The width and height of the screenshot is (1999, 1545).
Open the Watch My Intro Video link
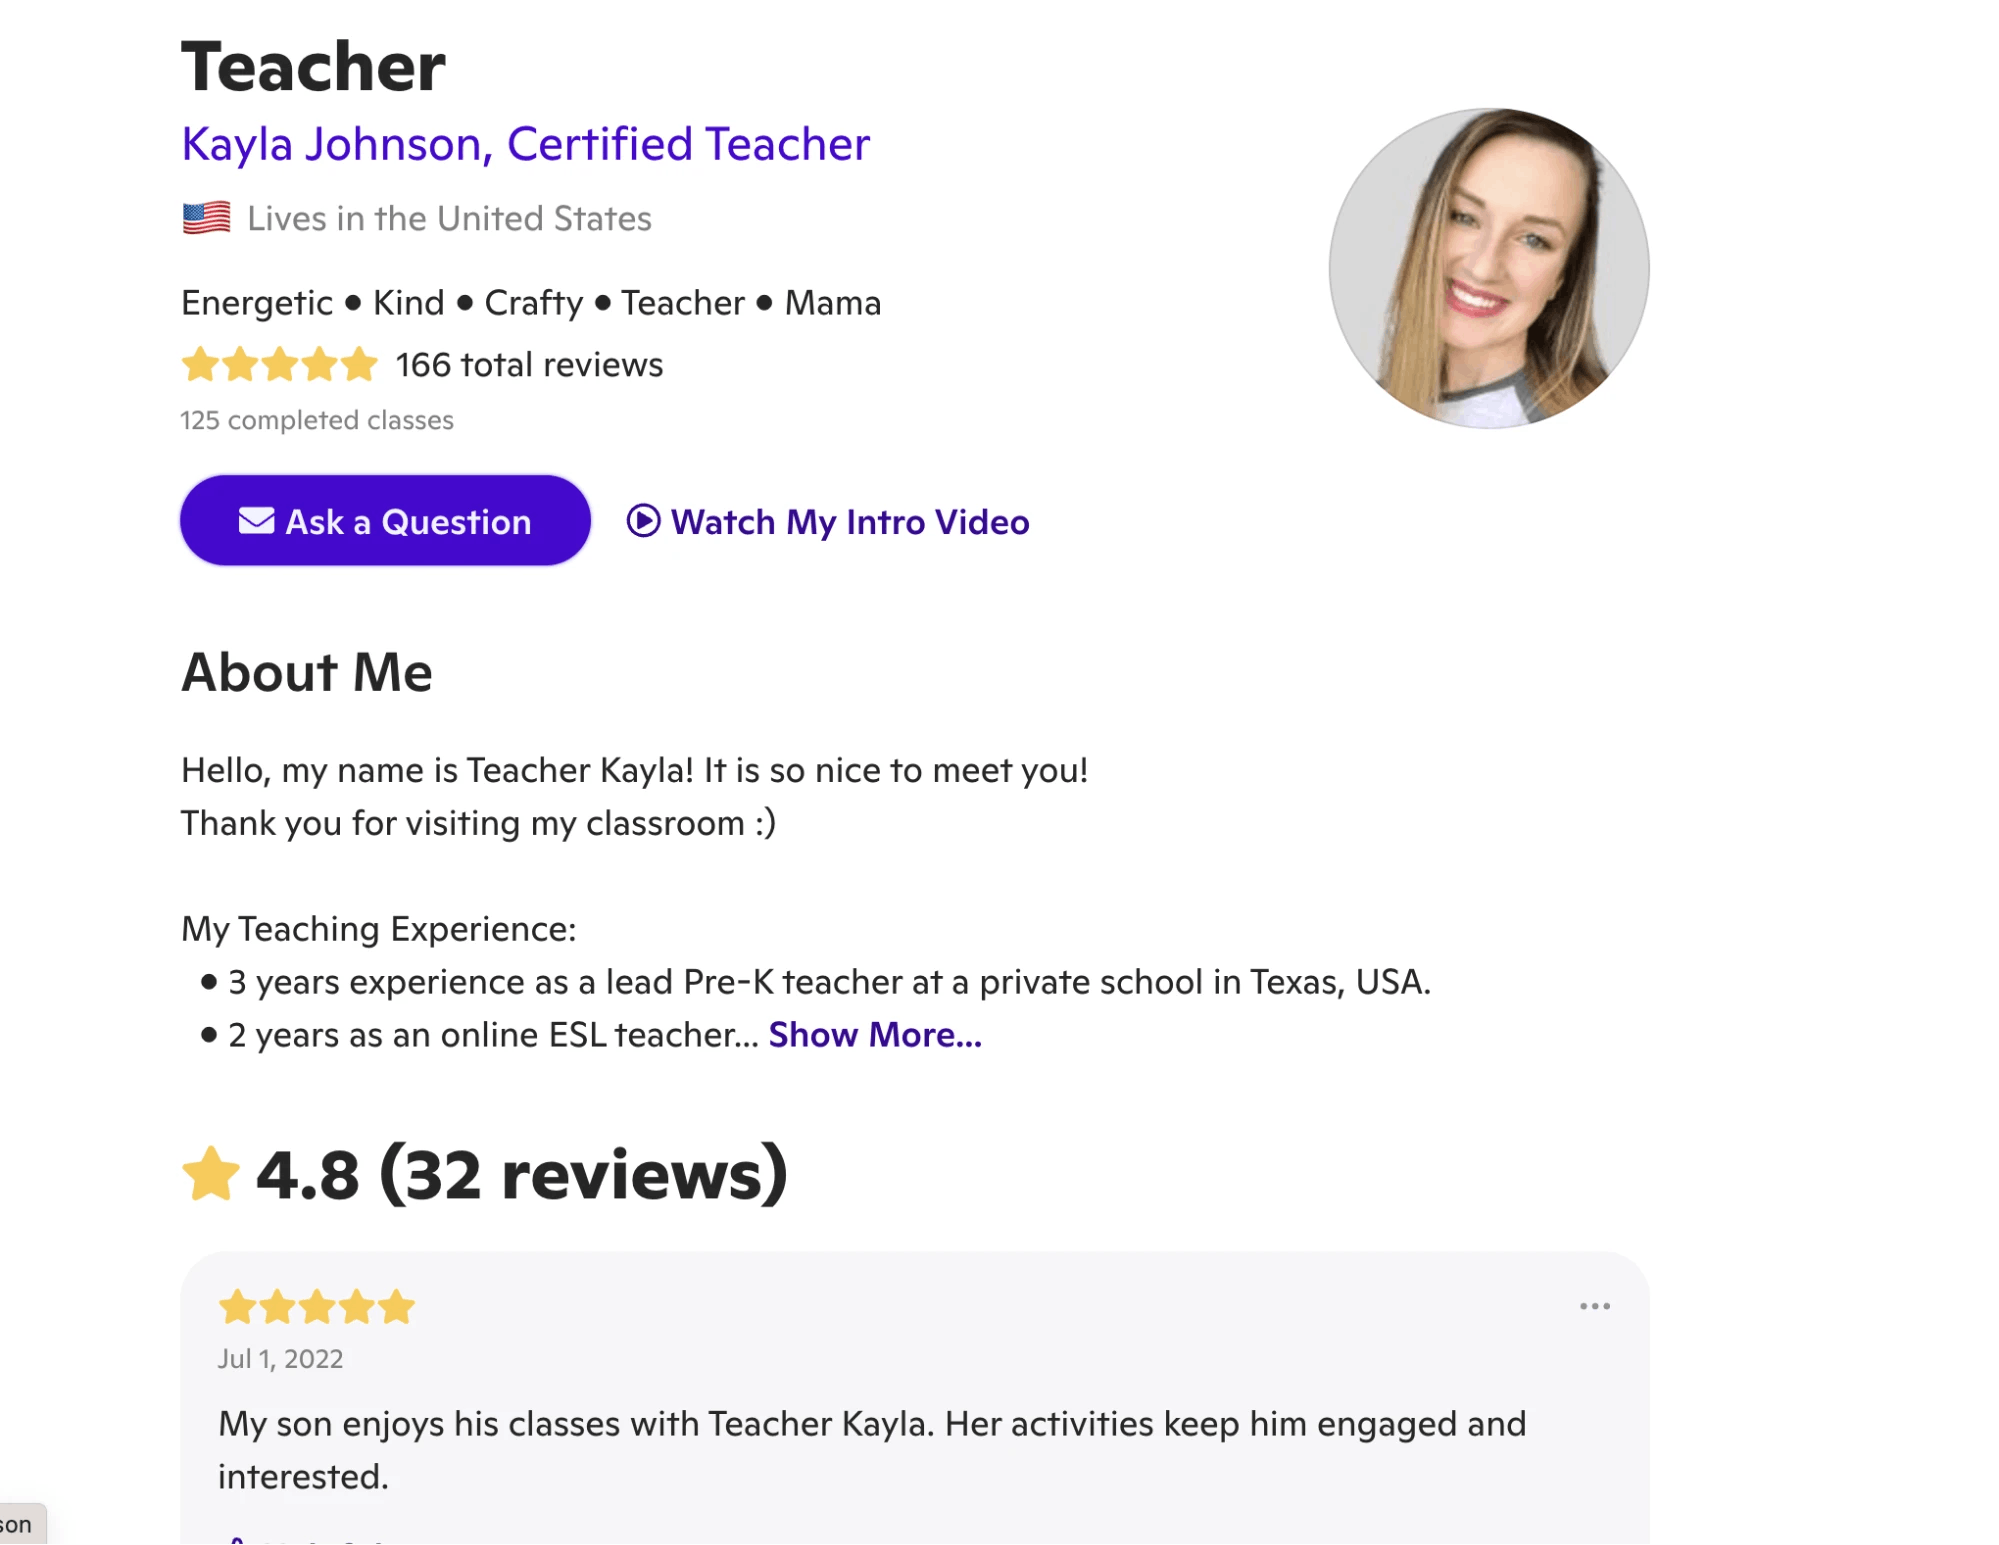tap(849, 522)
